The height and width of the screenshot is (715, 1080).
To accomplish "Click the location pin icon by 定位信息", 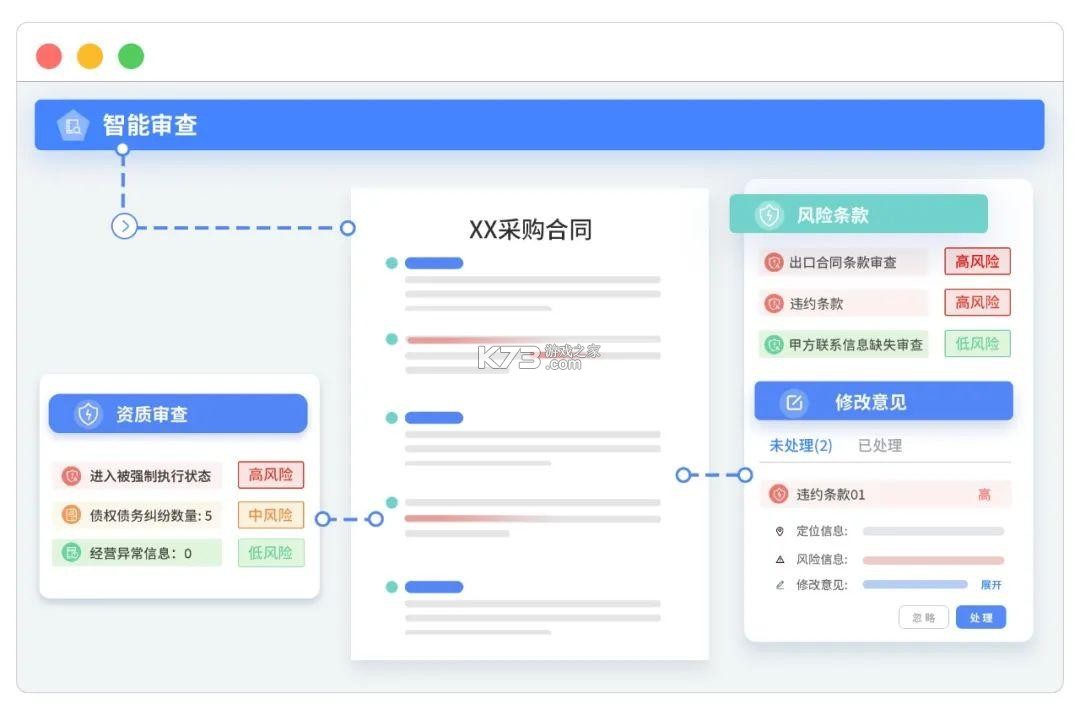I will coord(780,531).
